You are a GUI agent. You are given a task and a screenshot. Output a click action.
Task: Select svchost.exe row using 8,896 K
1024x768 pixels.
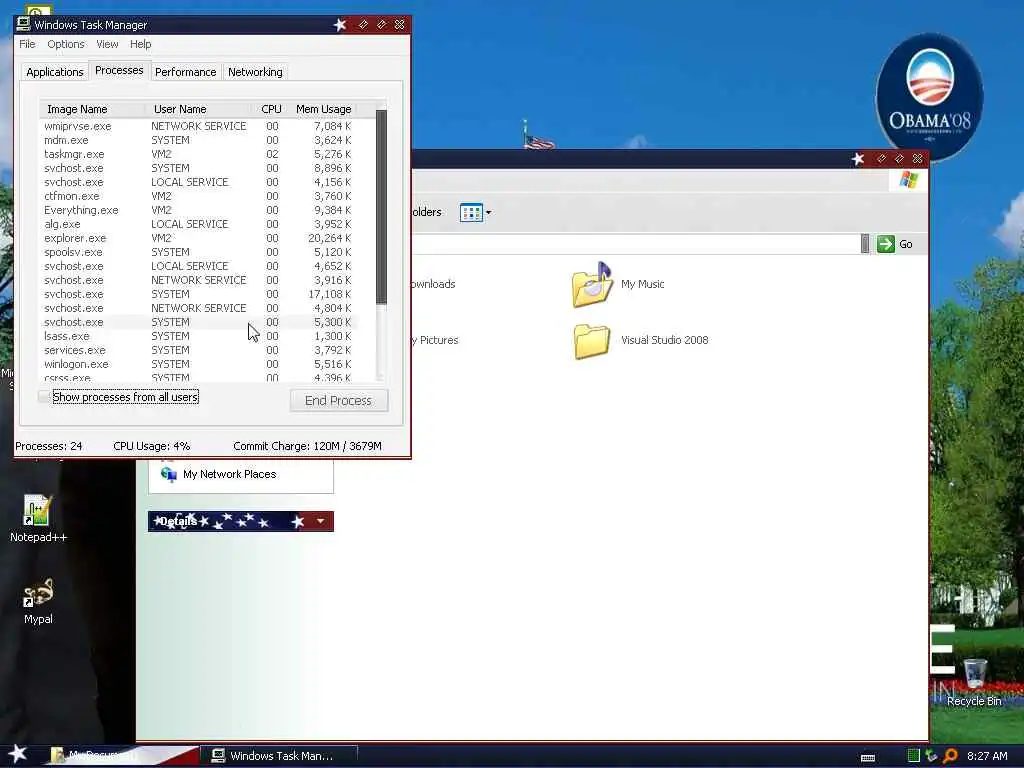click(198, 168)
